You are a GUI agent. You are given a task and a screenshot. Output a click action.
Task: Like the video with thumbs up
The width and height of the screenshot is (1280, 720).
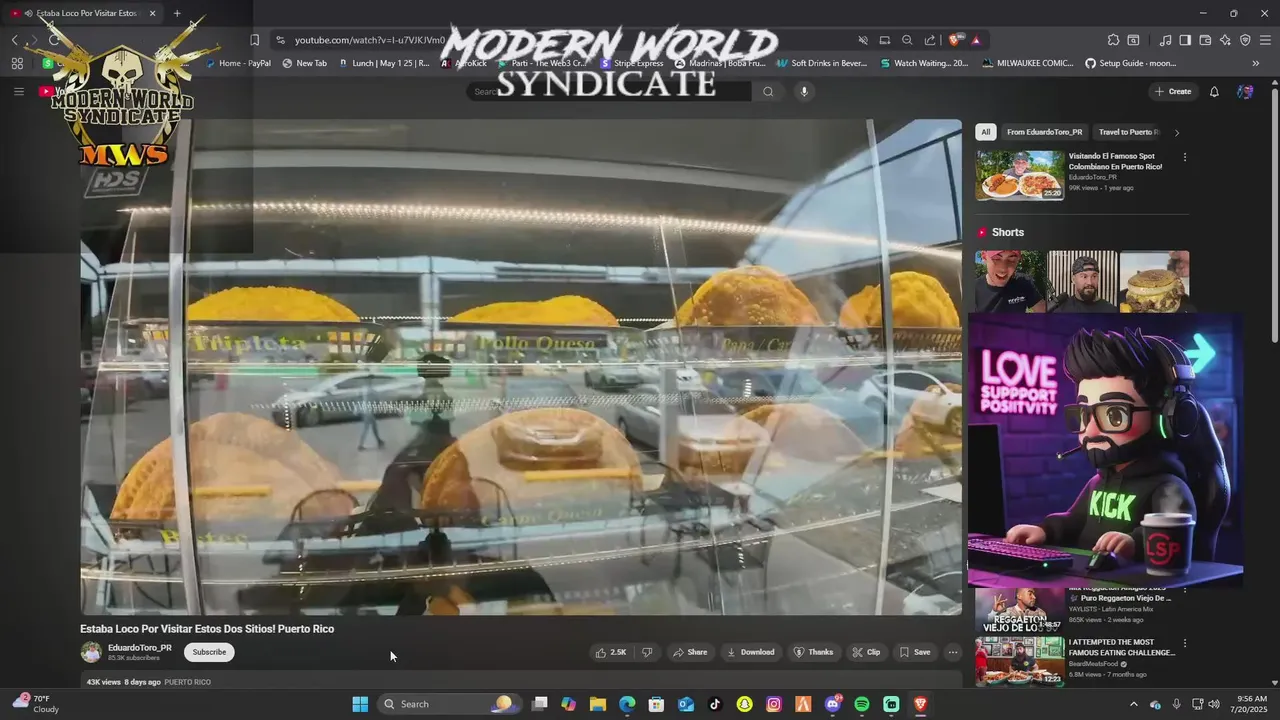coord(611,652)
